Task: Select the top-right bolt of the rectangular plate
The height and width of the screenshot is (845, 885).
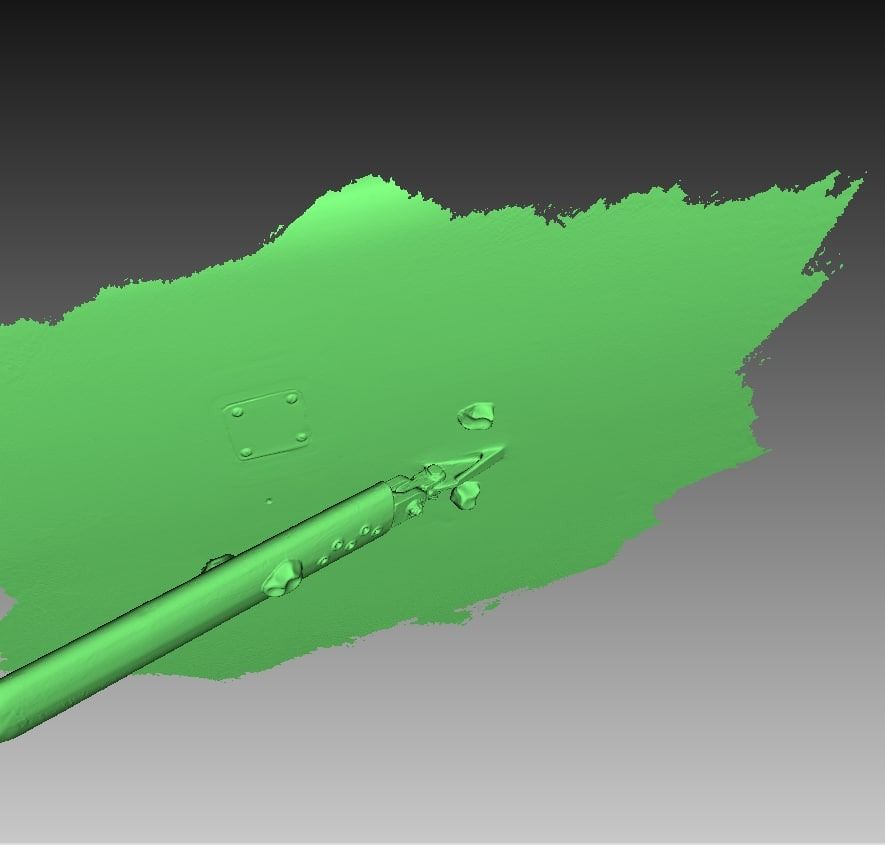Action: pos(291,398)
